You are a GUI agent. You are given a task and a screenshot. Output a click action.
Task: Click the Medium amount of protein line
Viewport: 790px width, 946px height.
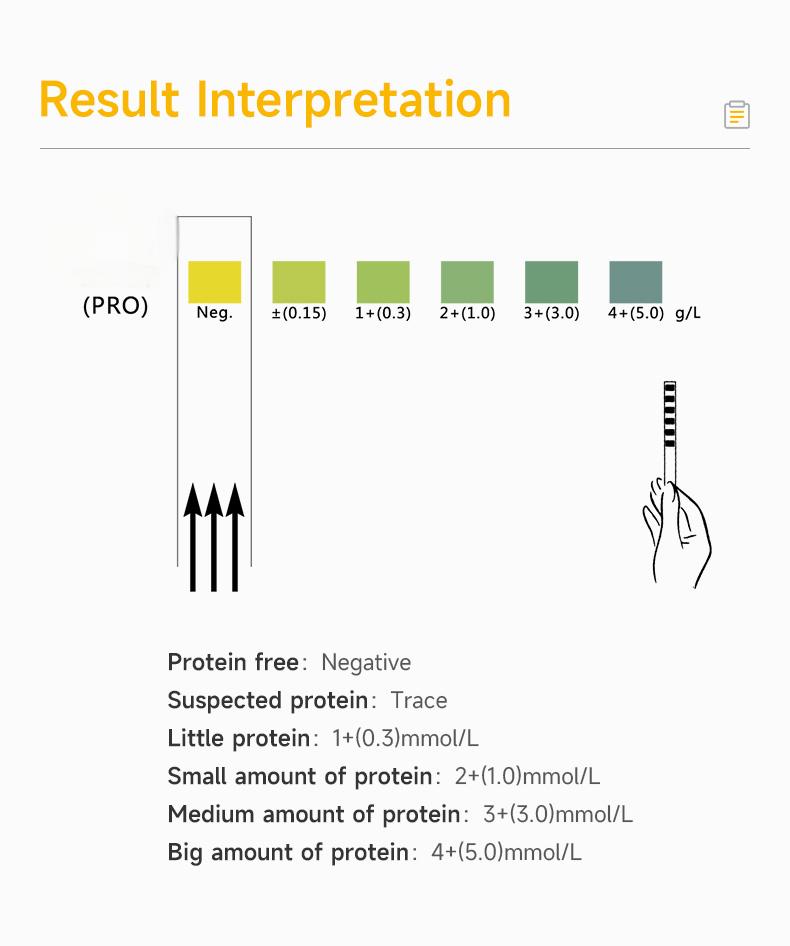pos(400,814)
